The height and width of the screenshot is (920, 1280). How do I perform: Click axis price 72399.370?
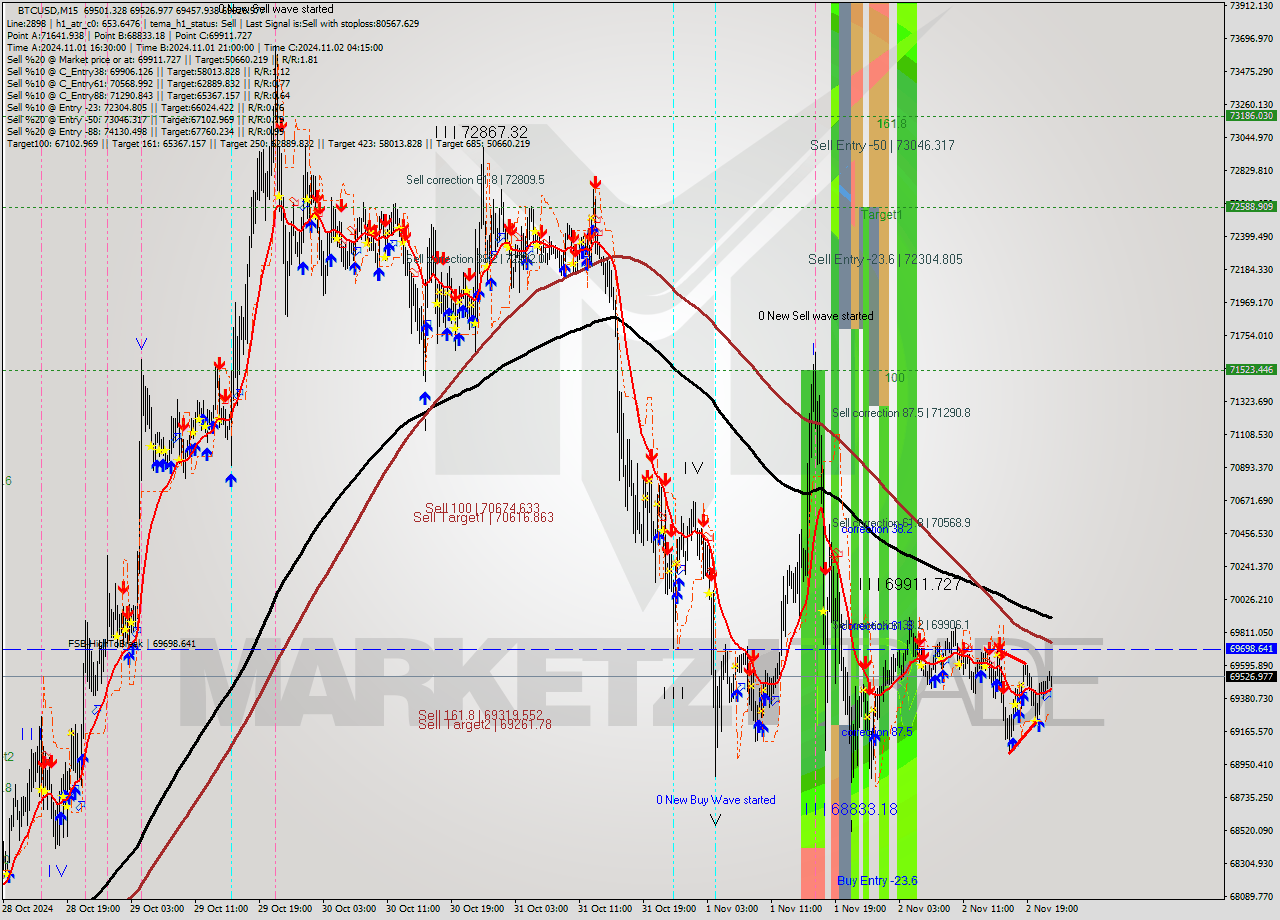pyautogui.click(x=1251, y=237)
